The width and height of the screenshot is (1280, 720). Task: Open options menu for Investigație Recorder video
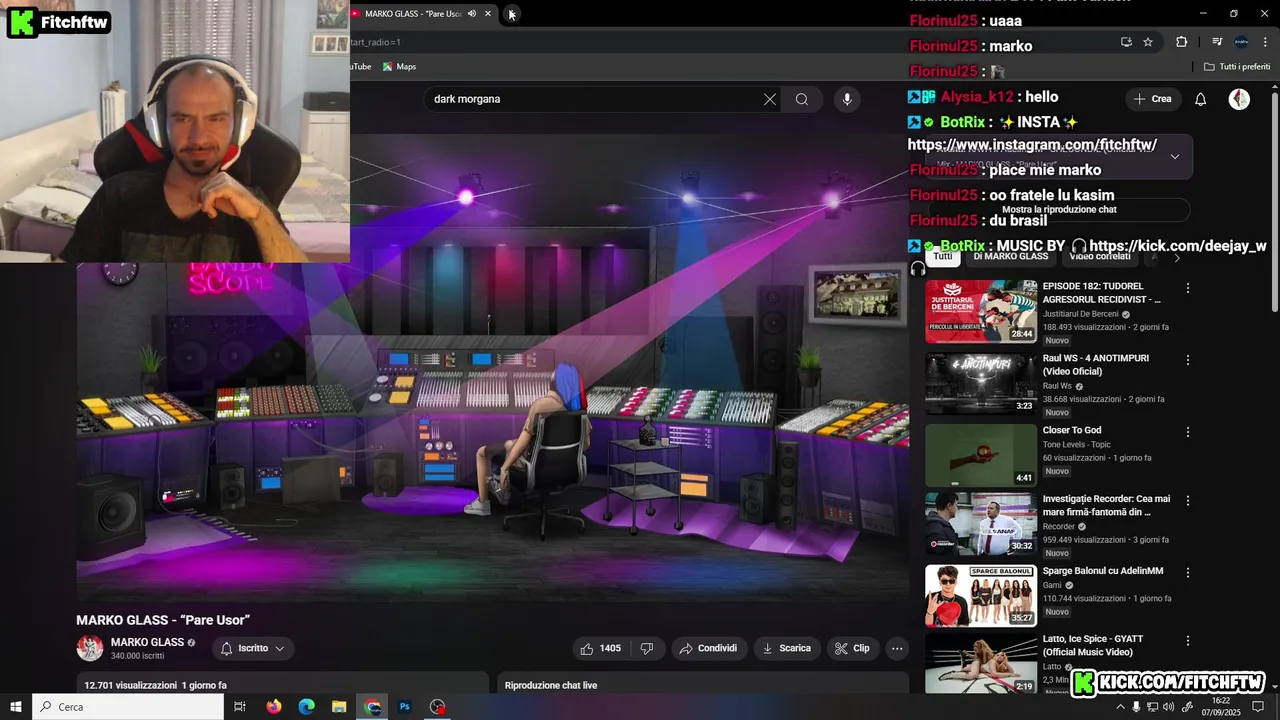click(1188, 500)
